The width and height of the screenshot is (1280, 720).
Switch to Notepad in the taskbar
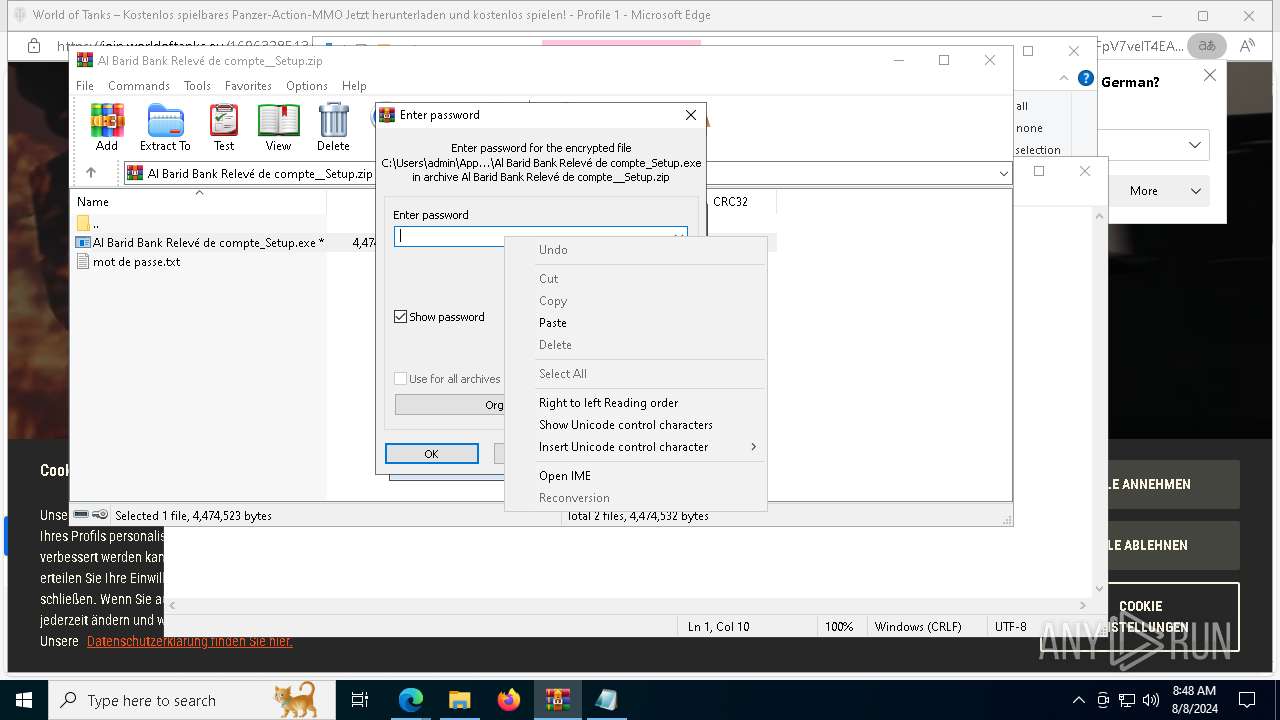tap(606, 700)
